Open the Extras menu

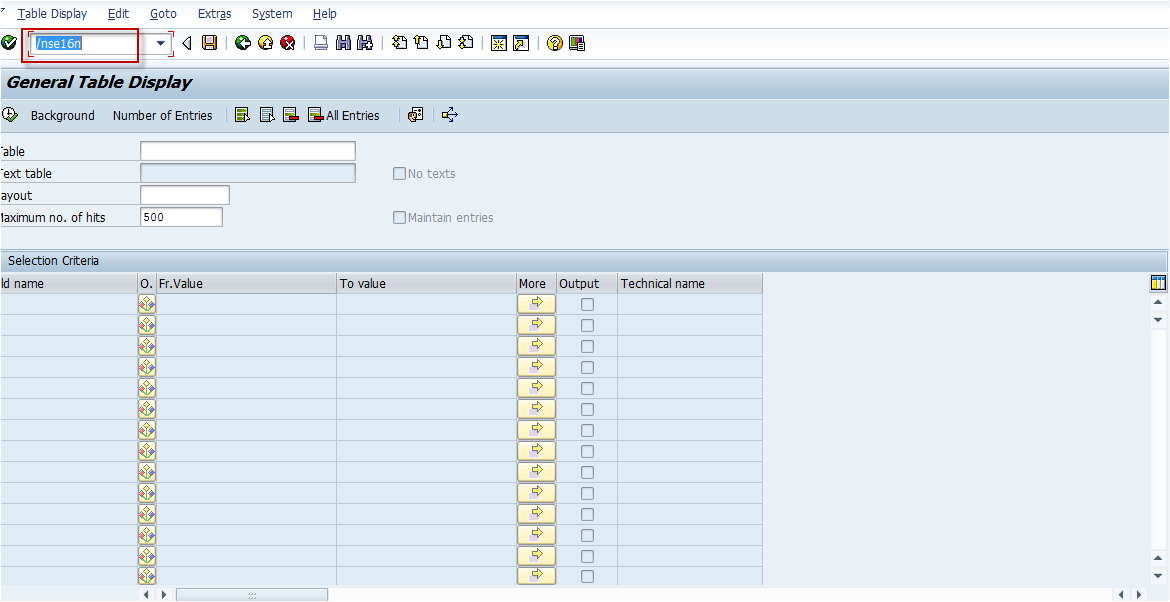214,13
